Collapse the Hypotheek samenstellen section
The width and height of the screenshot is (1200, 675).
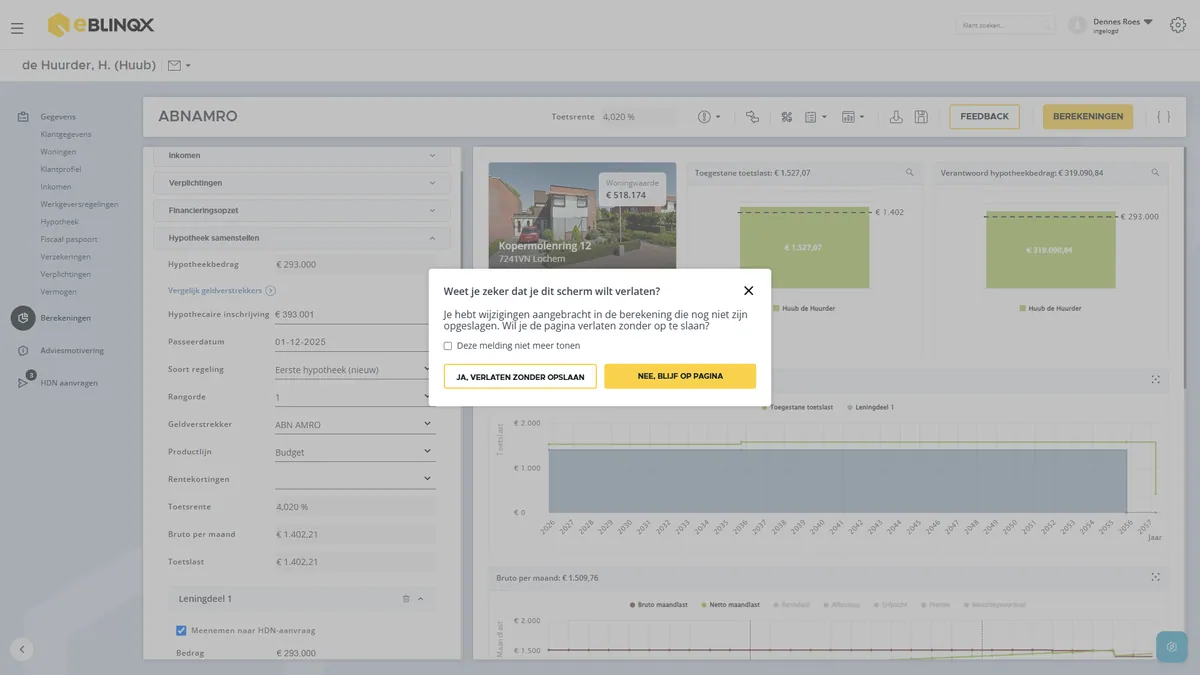pos(302,238)
